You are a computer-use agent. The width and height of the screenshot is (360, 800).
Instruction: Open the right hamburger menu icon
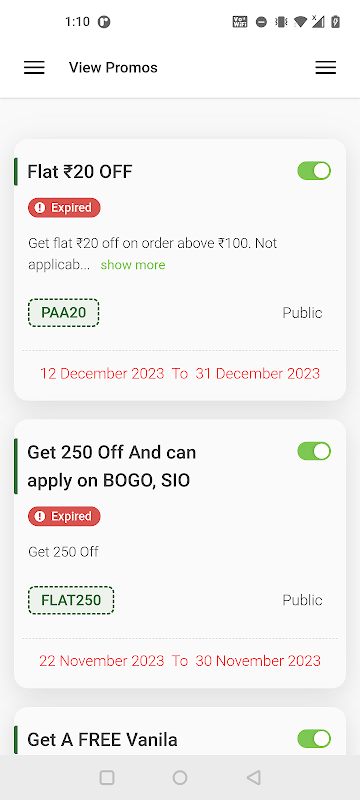click(x=325, y=67)
